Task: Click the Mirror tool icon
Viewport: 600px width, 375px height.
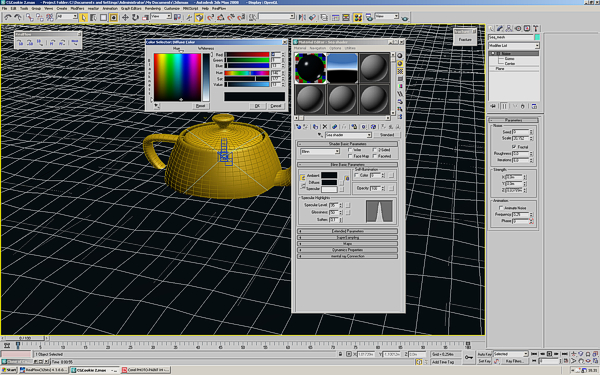Action: point(302,17)
